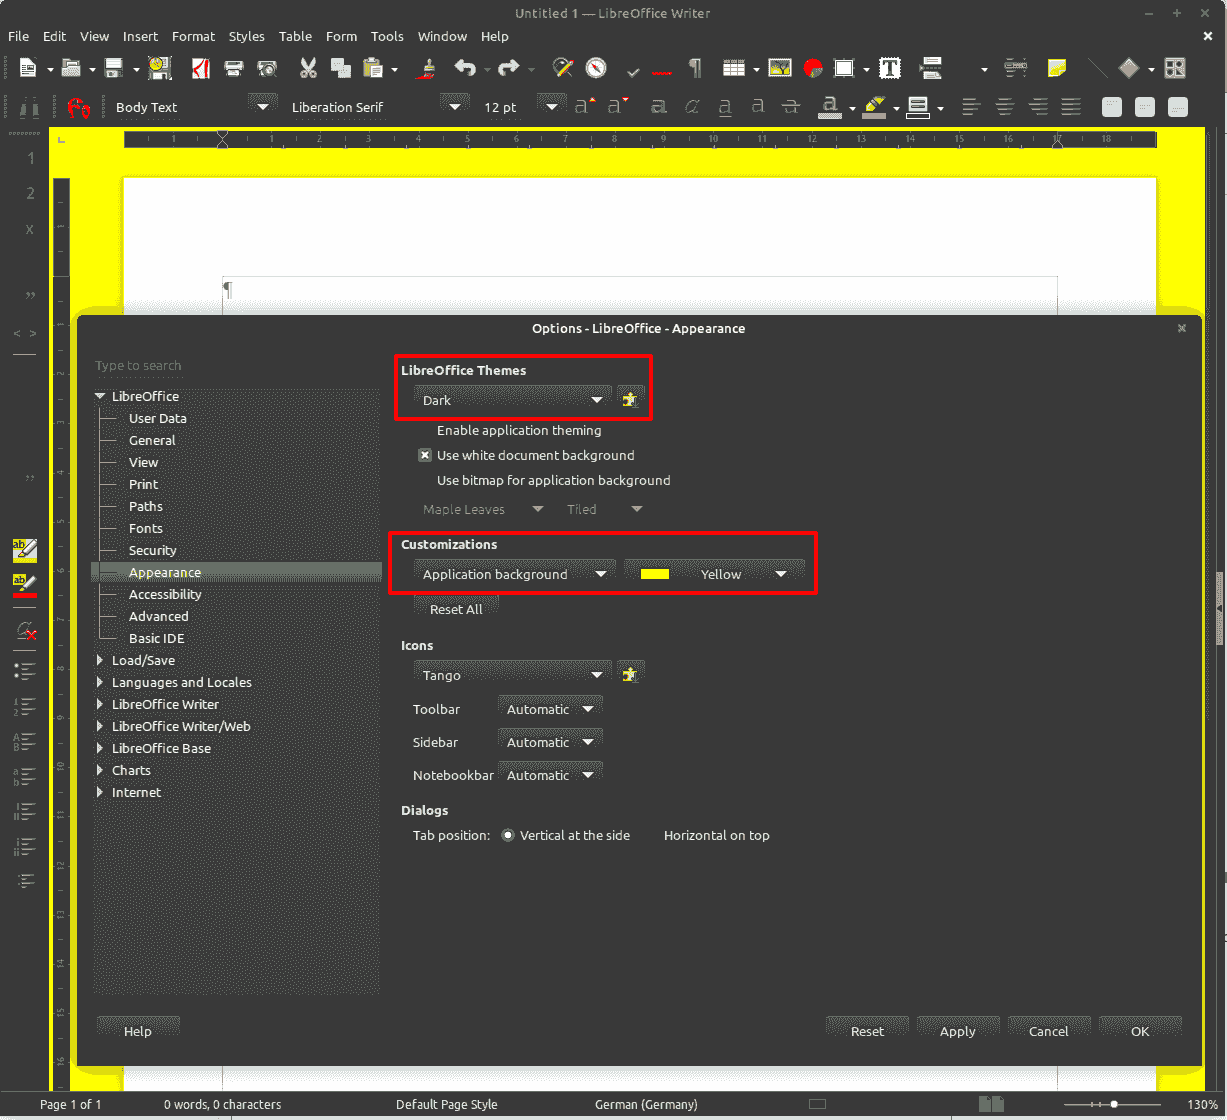Image resolution: width=1227 pixels, height=1120 pixels.
Task: Open the Application background customization dropdown
Action: tap(514, 574)
